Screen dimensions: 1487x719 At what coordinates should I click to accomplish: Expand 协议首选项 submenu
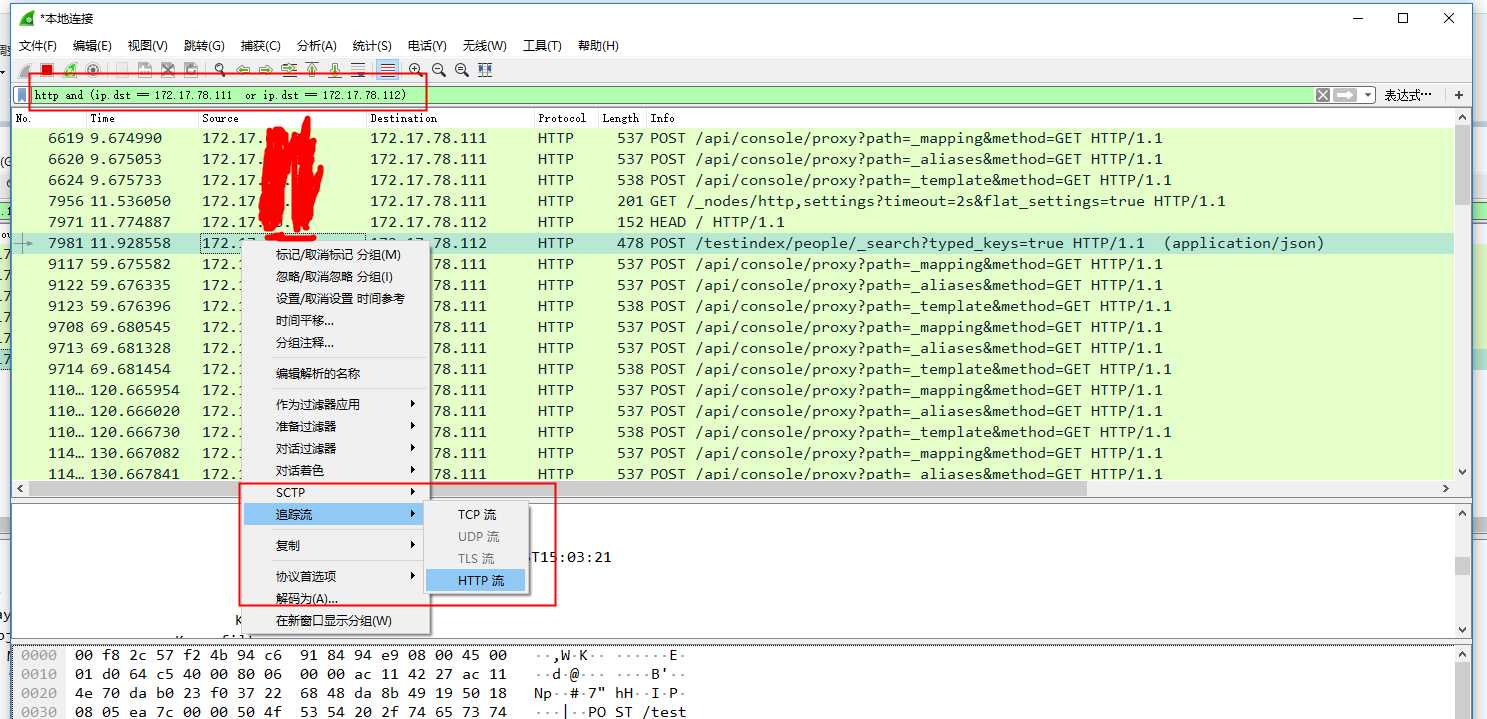coord(337,577)
